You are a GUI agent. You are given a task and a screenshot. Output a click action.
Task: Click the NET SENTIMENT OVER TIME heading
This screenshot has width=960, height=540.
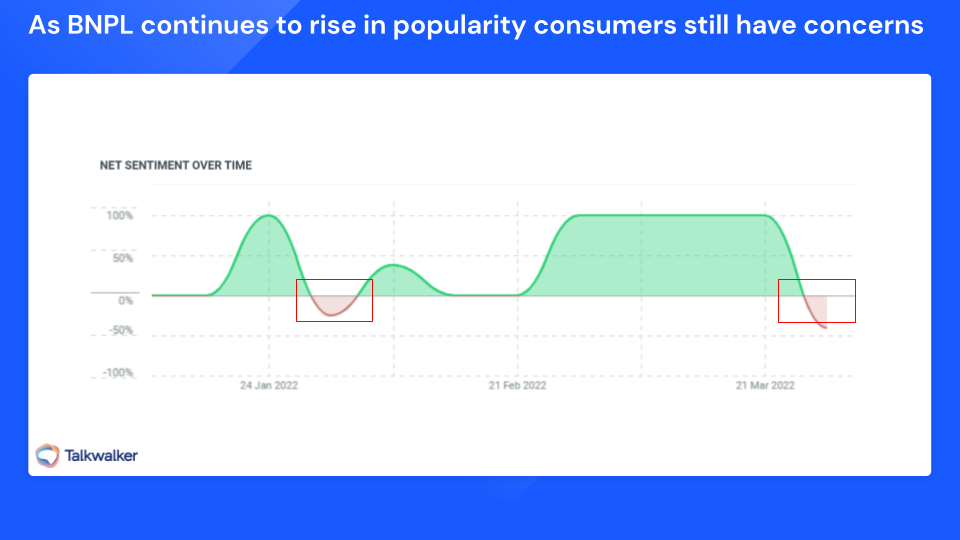[176, 165]
